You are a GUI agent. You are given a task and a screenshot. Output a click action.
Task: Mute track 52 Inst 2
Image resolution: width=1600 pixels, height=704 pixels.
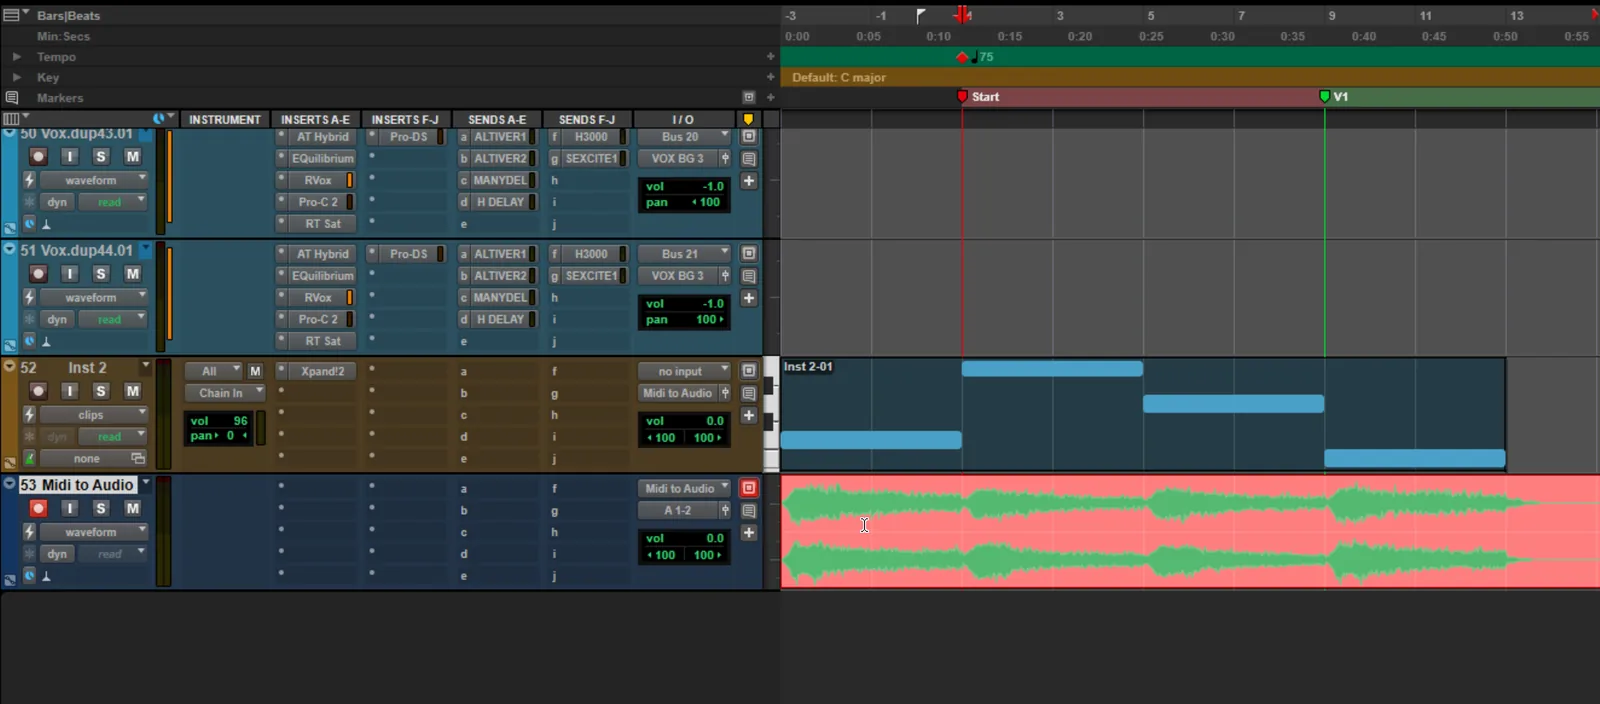point(132,391)
